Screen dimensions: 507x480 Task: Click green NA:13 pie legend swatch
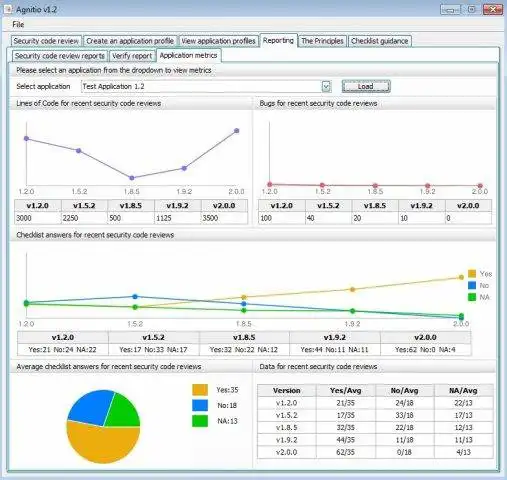[200, 421]
